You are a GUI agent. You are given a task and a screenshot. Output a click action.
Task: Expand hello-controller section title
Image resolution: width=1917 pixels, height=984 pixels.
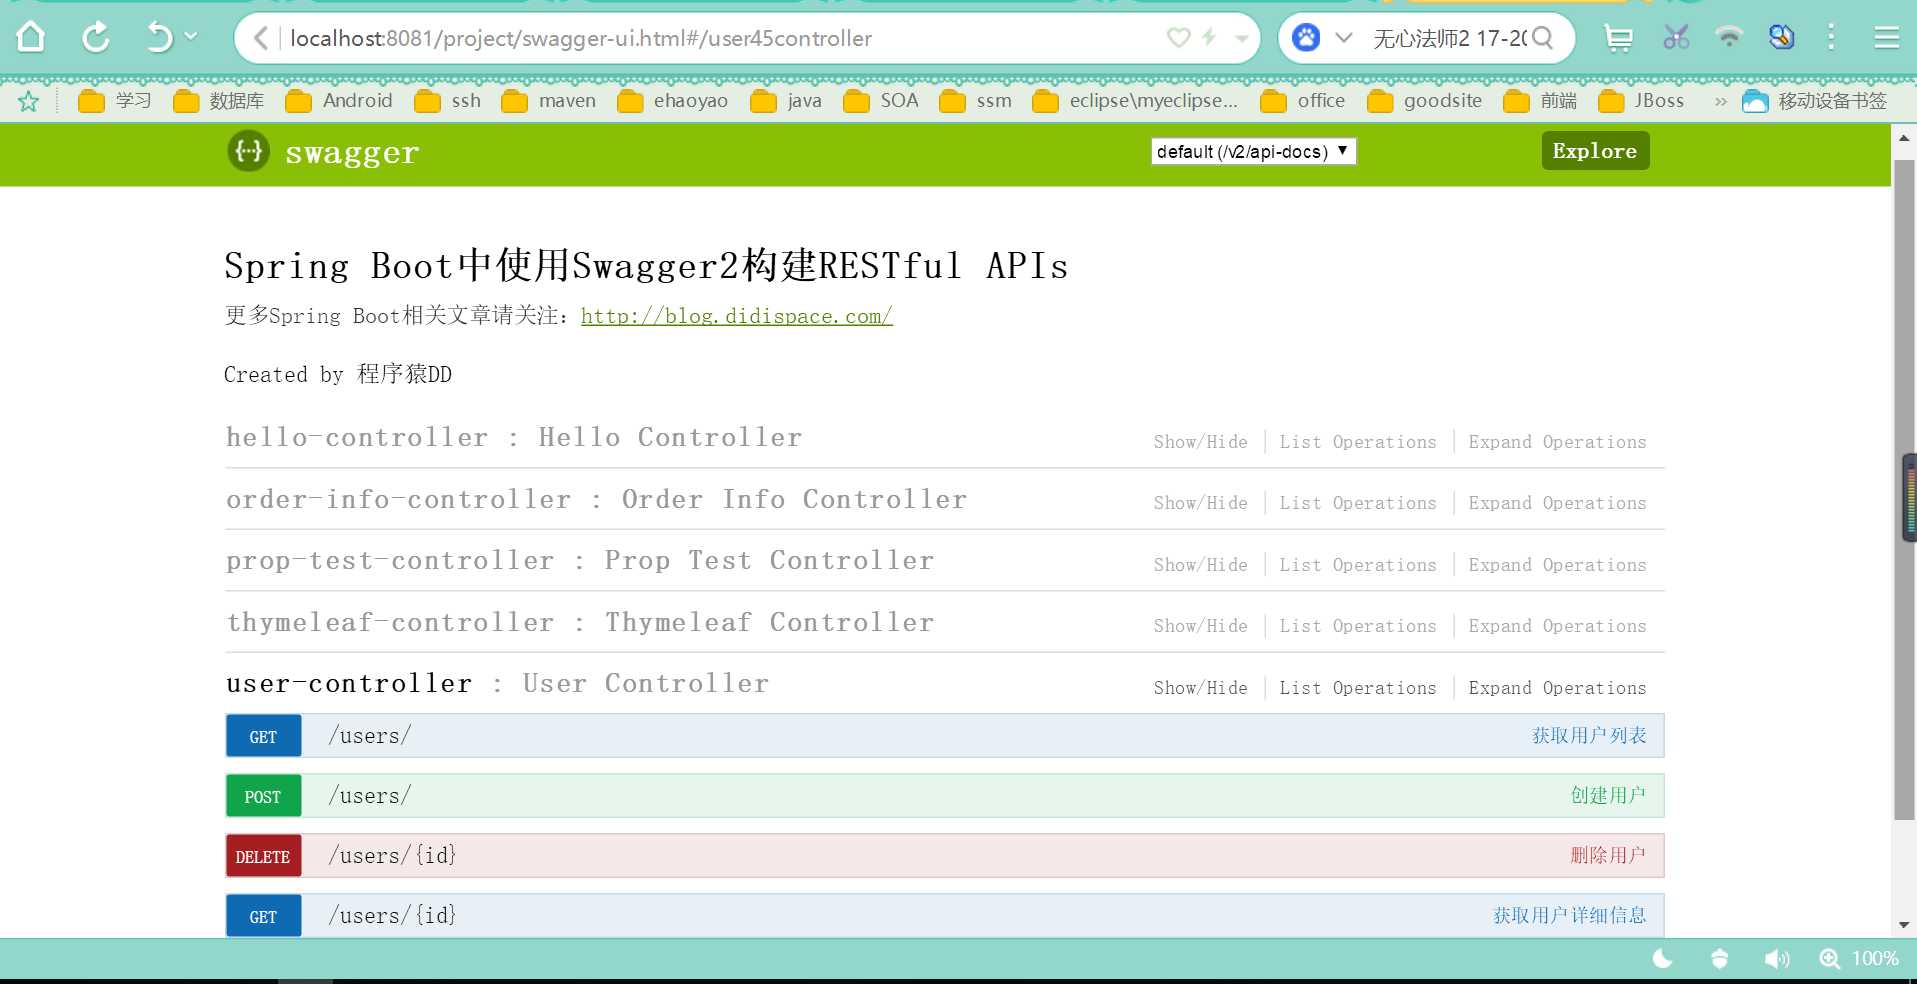point(514,438)
